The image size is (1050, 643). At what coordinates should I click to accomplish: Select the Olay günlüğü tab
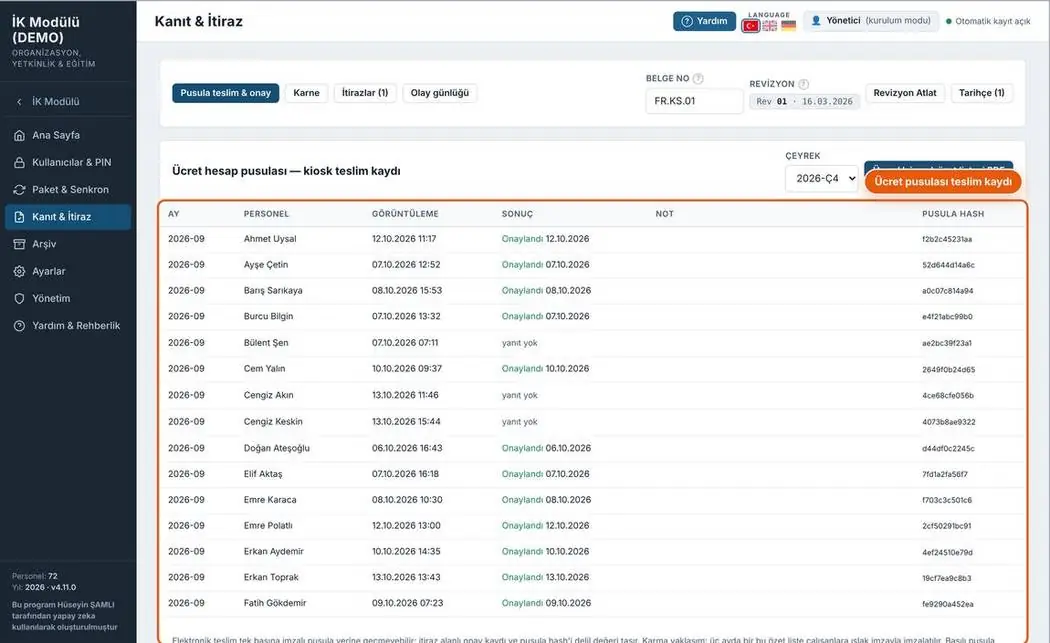439,93
